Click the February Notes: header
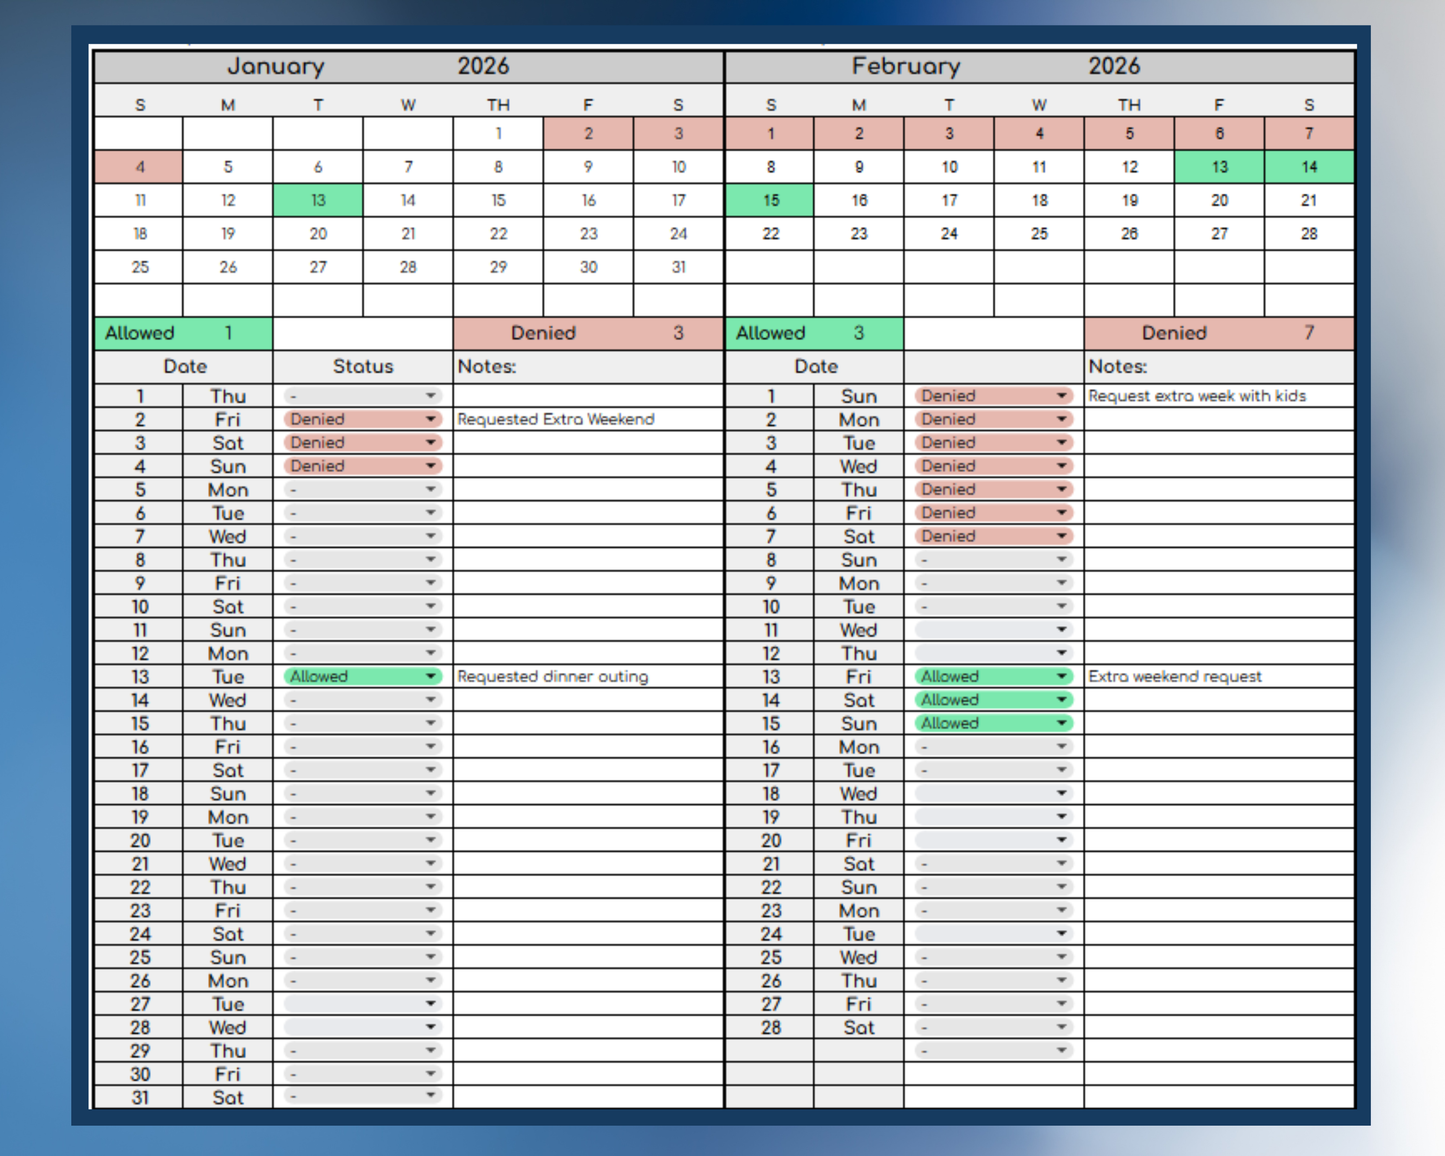1445x1156 pixels. coord(1219,366)
